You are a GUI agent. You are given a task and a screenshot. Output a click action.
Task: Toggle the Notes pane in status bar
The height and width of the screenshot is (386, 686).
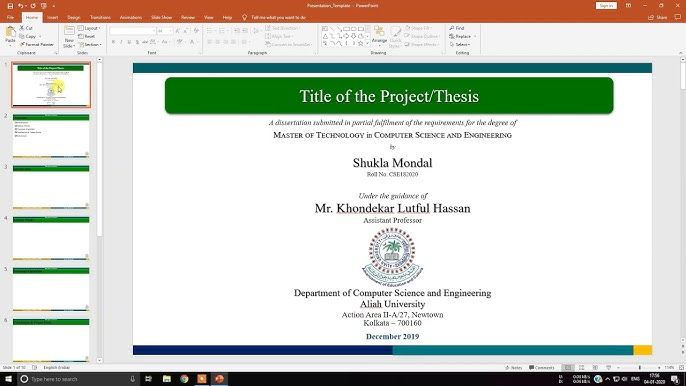point(514,368)
